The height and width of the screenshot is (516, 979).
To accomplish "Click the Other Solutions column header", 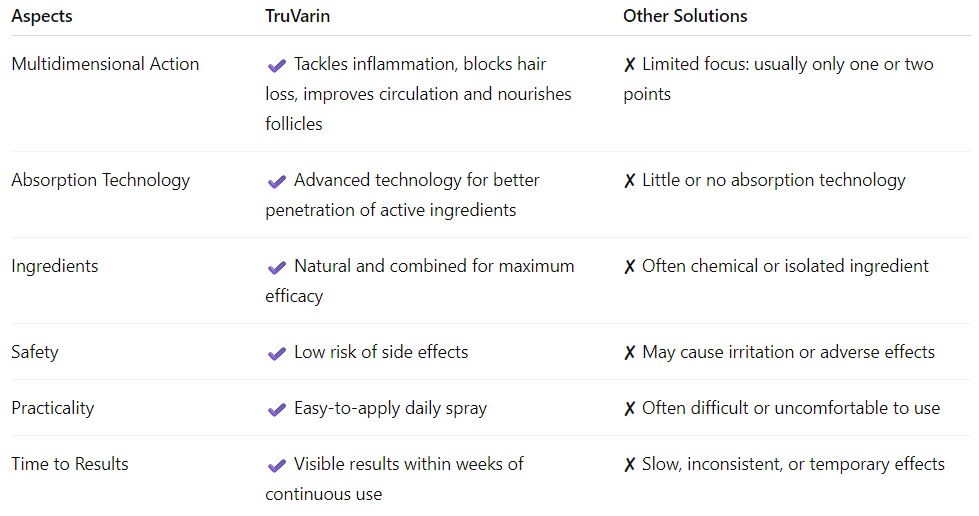I will point(685,16).
